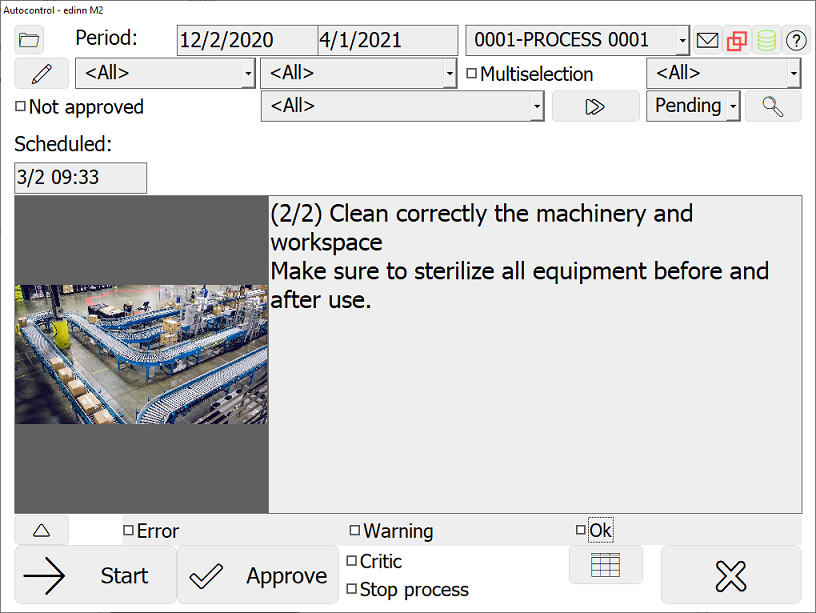This screenshot has height=613, width=816.
Task: Click the X cancel button
Action: 731,575
